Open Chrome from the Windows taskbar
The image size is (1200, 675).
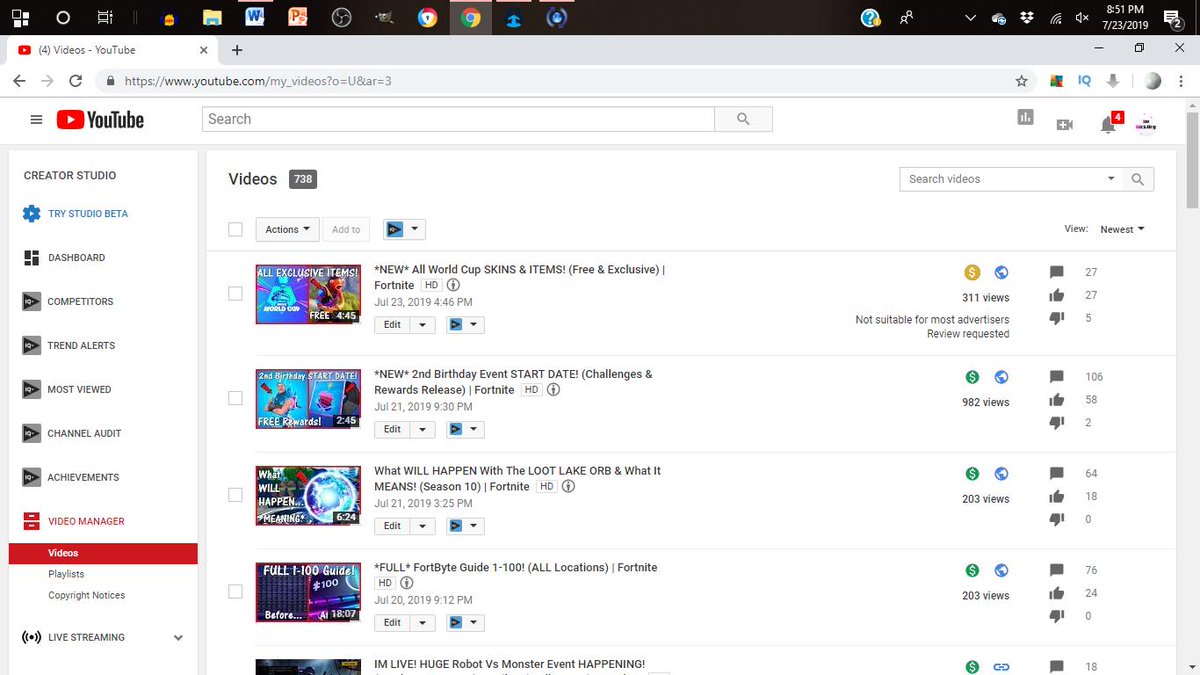(x=470, y=17)
